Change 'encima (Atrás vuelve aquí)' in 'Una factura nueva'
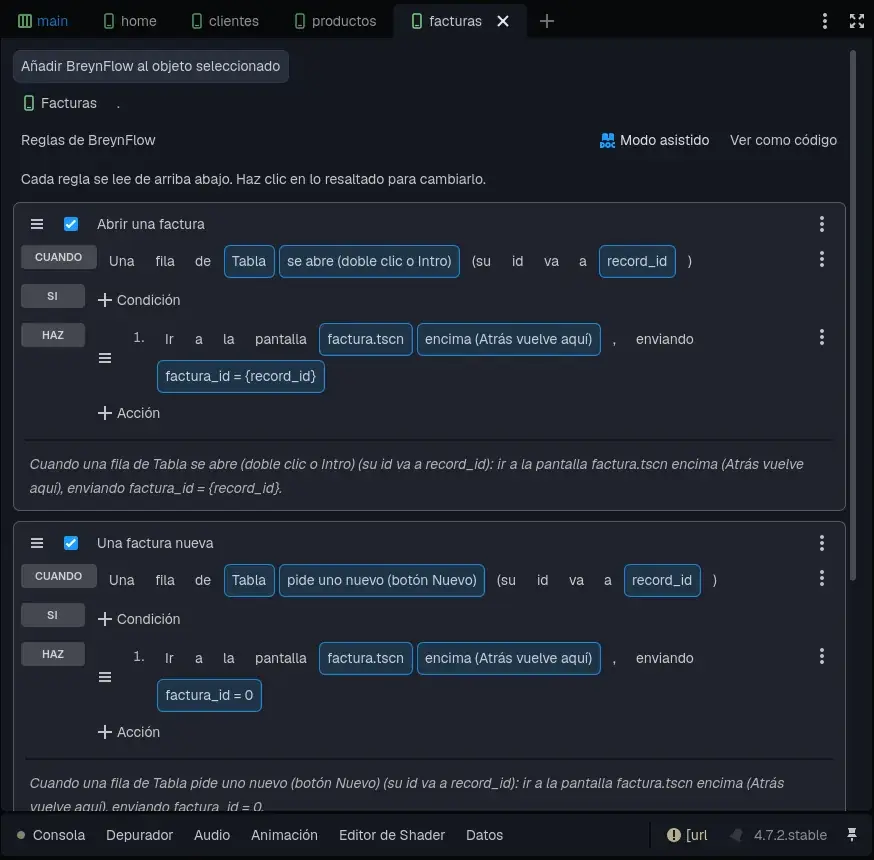 point(509,658)
